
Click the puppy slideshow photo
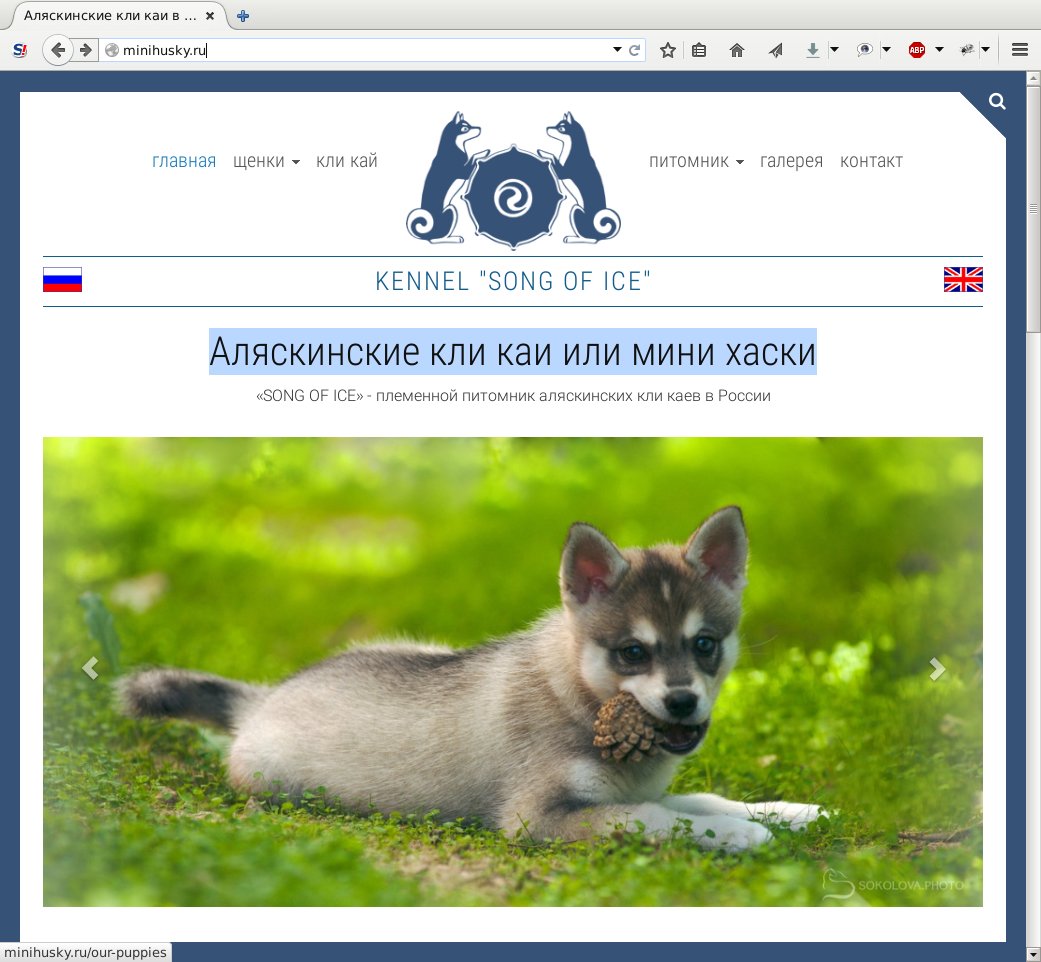pyautogui.click(x=513, y=671)
